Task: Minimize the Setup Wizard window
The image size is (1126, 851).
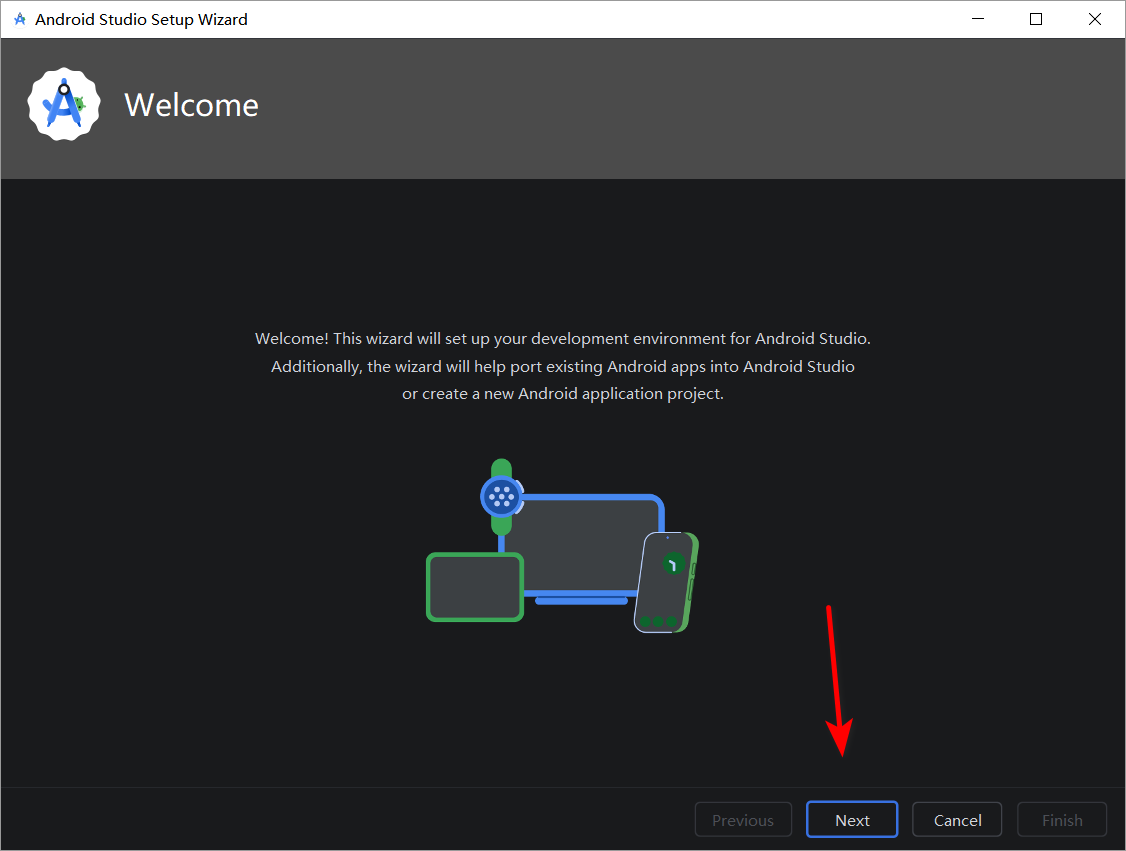Action: tap(977, 19)
